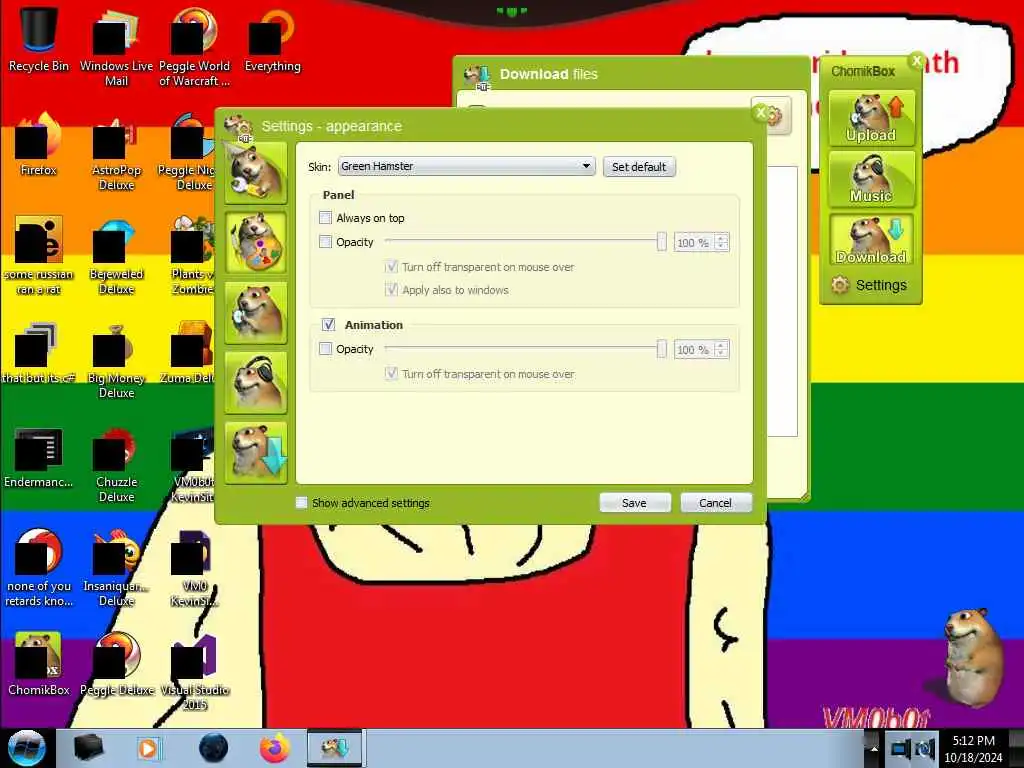Click the dark globe taskbar icon
Screen dimensions: 1024x768
tap(213, 748)
